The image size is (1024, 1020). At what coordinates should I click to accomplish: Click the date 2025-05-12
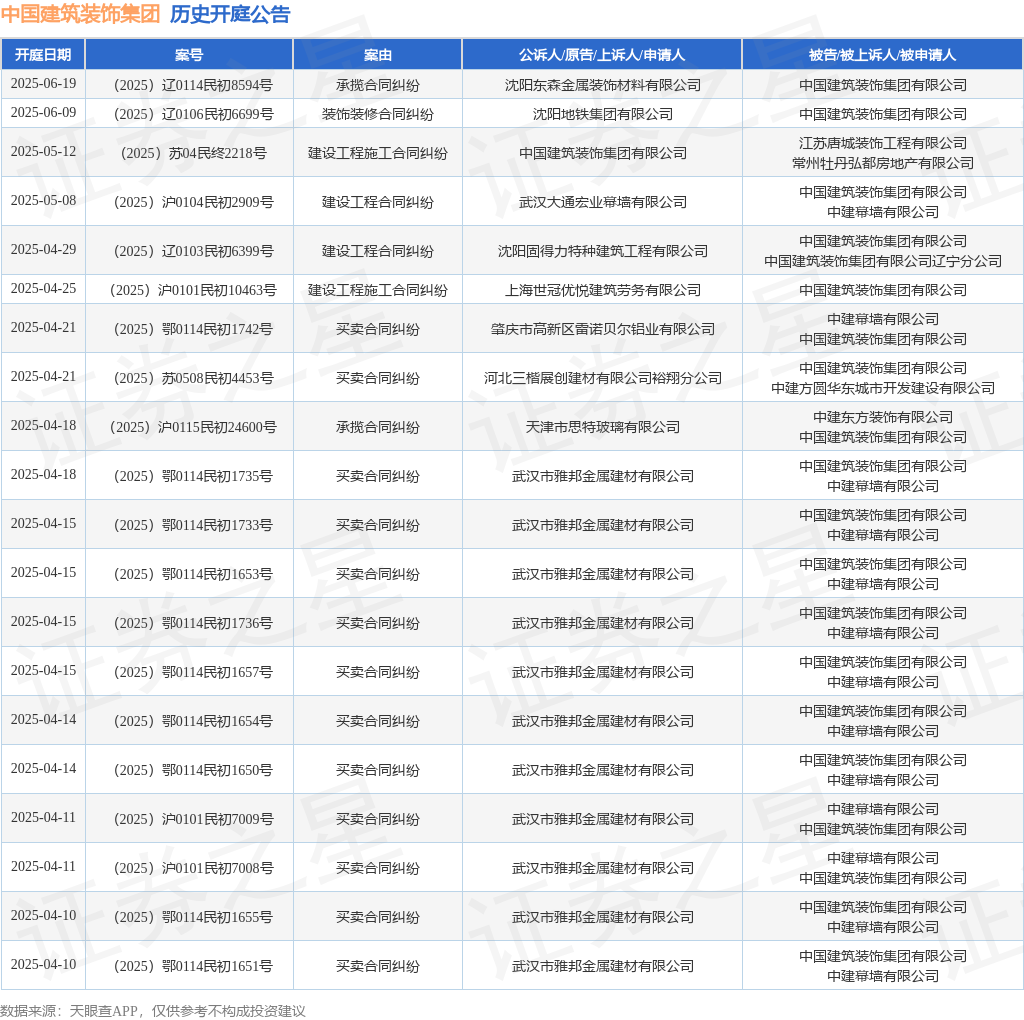click(43, 151)
